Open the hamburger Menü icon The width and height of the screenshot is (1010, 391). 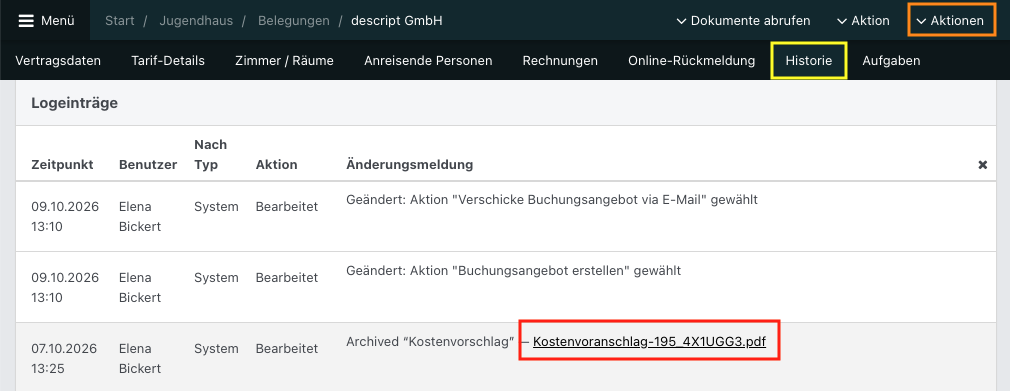pos(26,21)
